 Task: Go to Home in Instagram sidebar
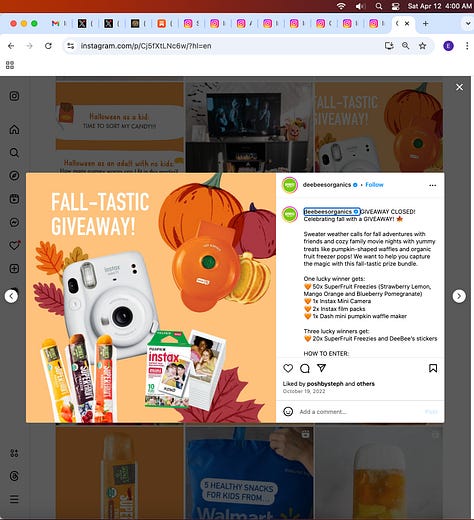coord(14,129)
